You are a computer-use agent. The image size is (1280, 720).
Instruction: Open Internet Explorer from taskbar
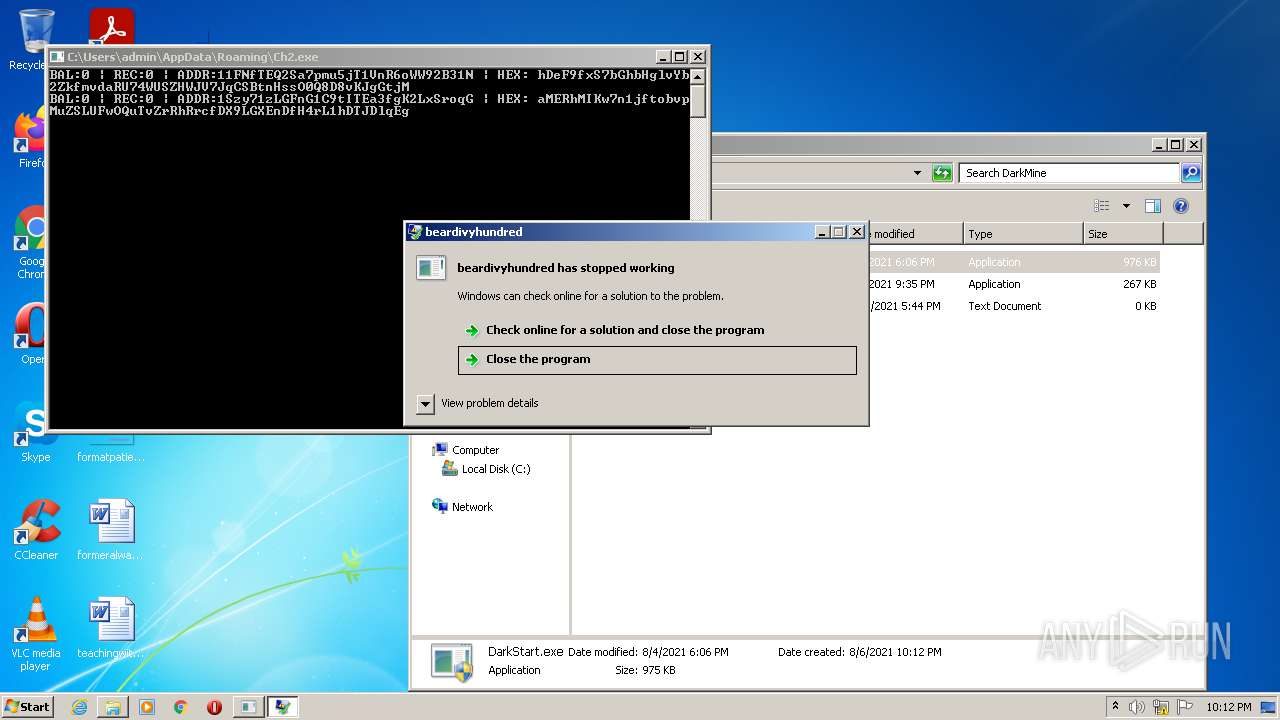coord(79,707)
